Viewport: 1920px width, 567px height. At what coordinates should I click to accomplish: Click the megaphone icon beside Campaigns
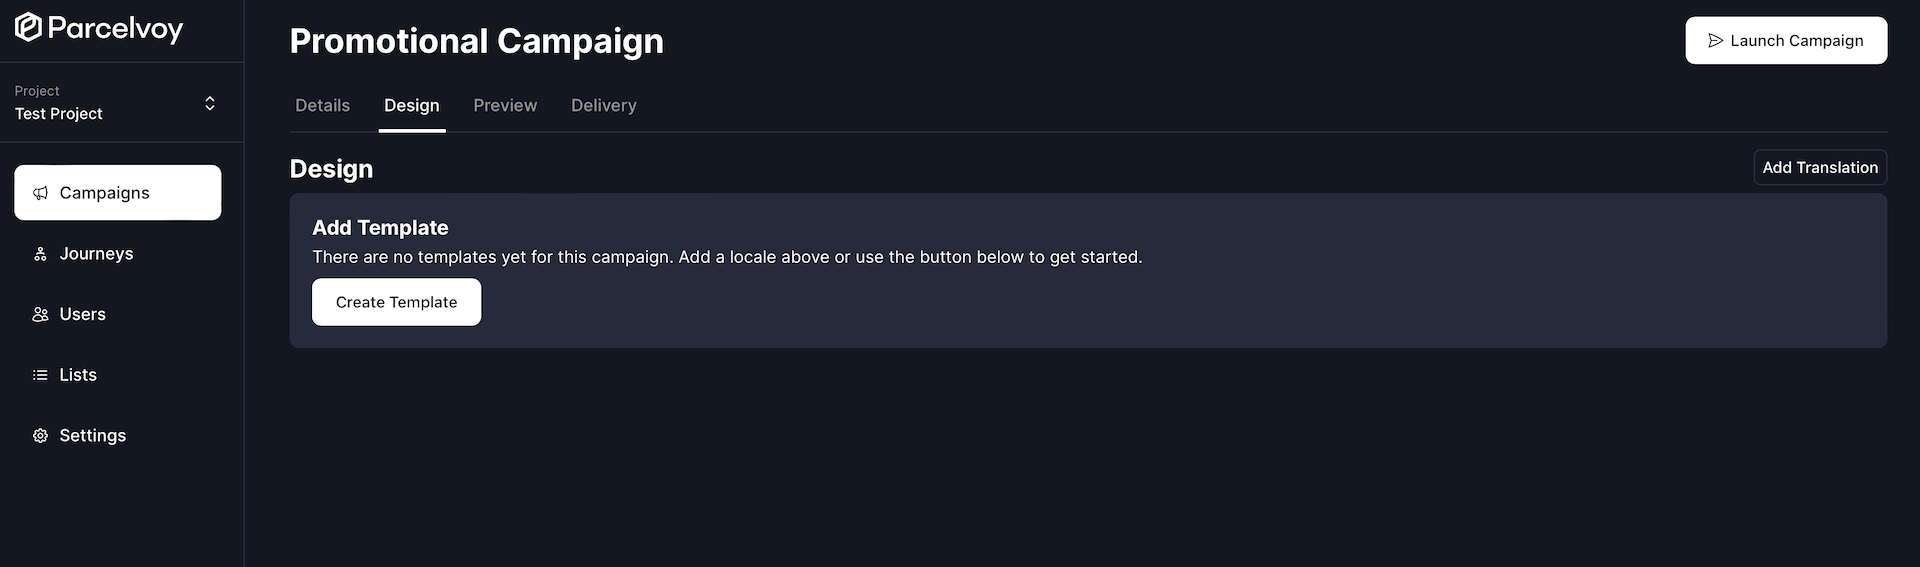40,193
